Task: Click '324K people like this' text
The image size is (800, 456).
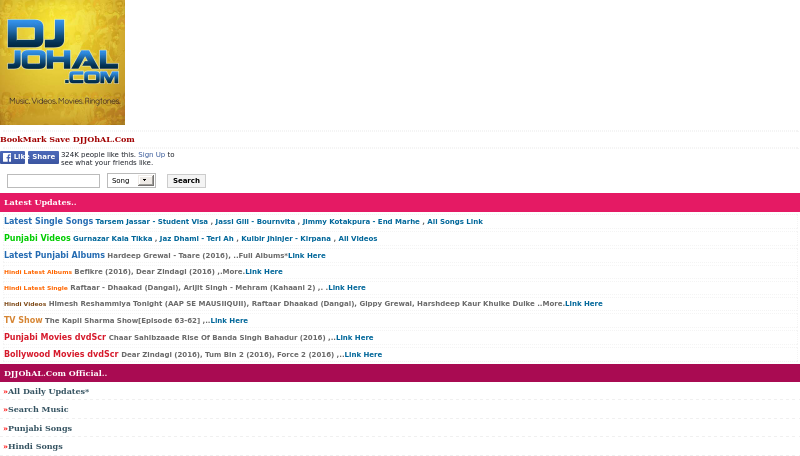Action: [98, 155]
